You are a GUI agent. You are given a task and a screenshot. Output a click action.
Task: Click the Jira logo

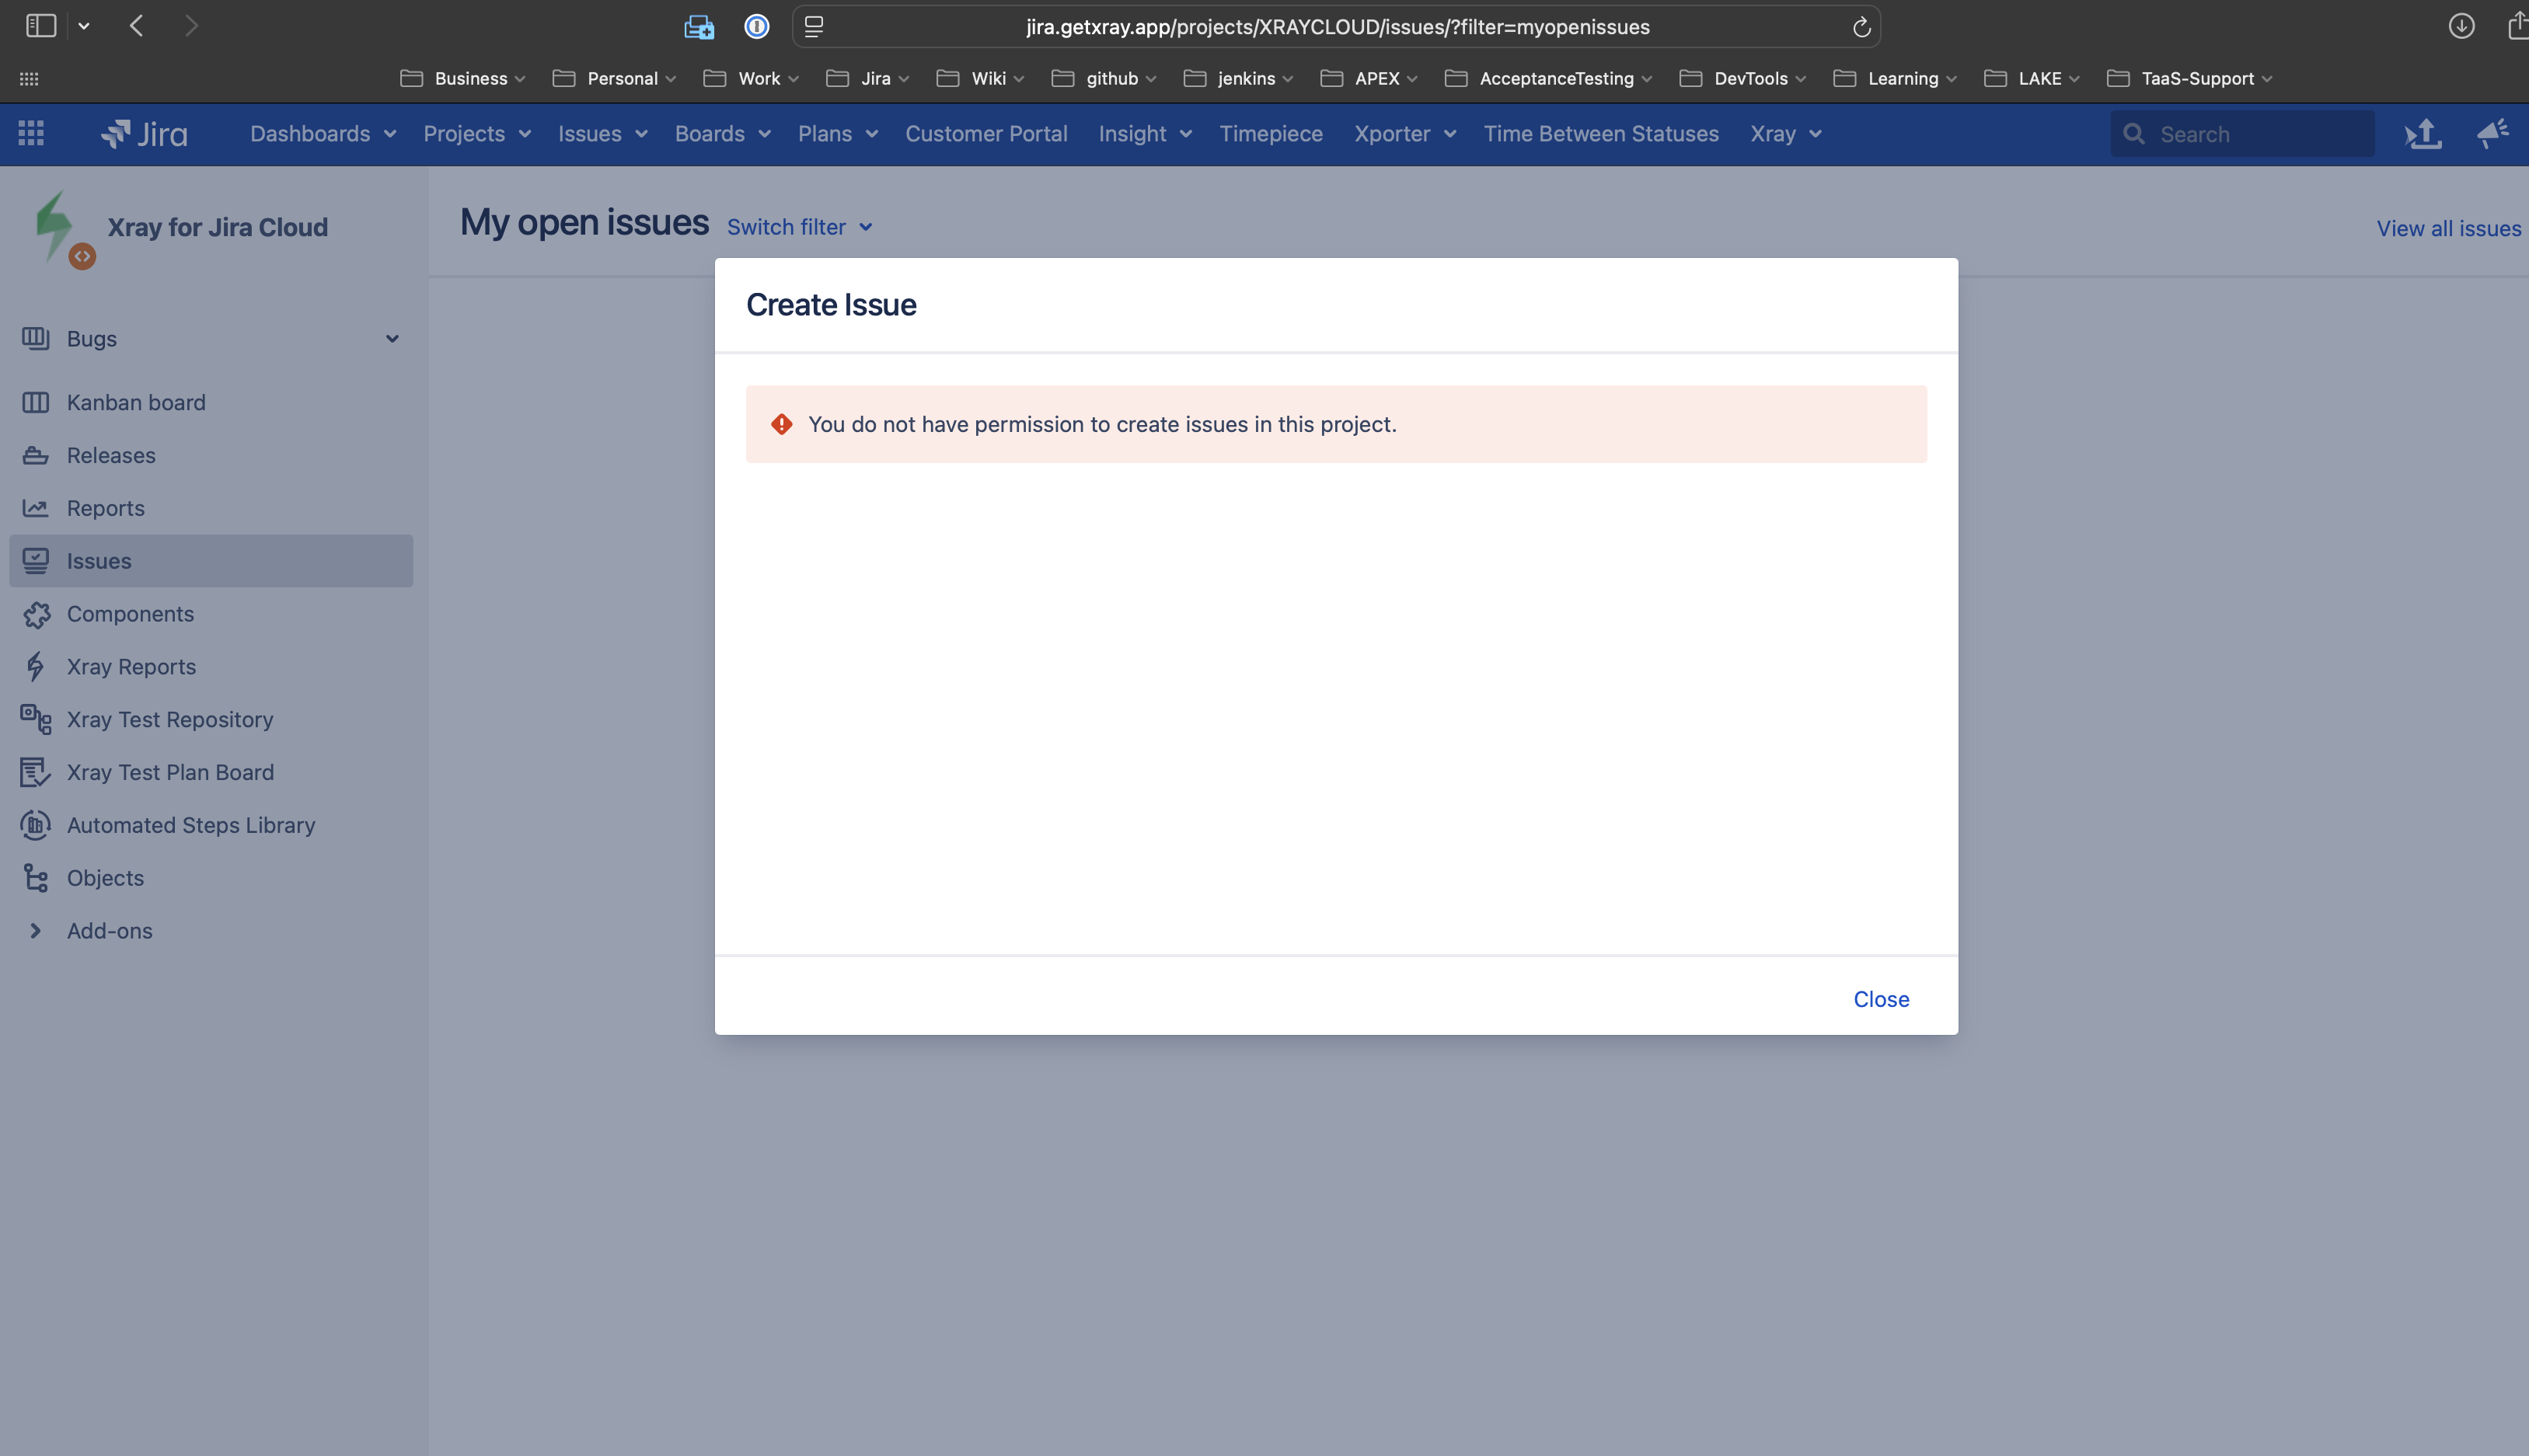144,133
